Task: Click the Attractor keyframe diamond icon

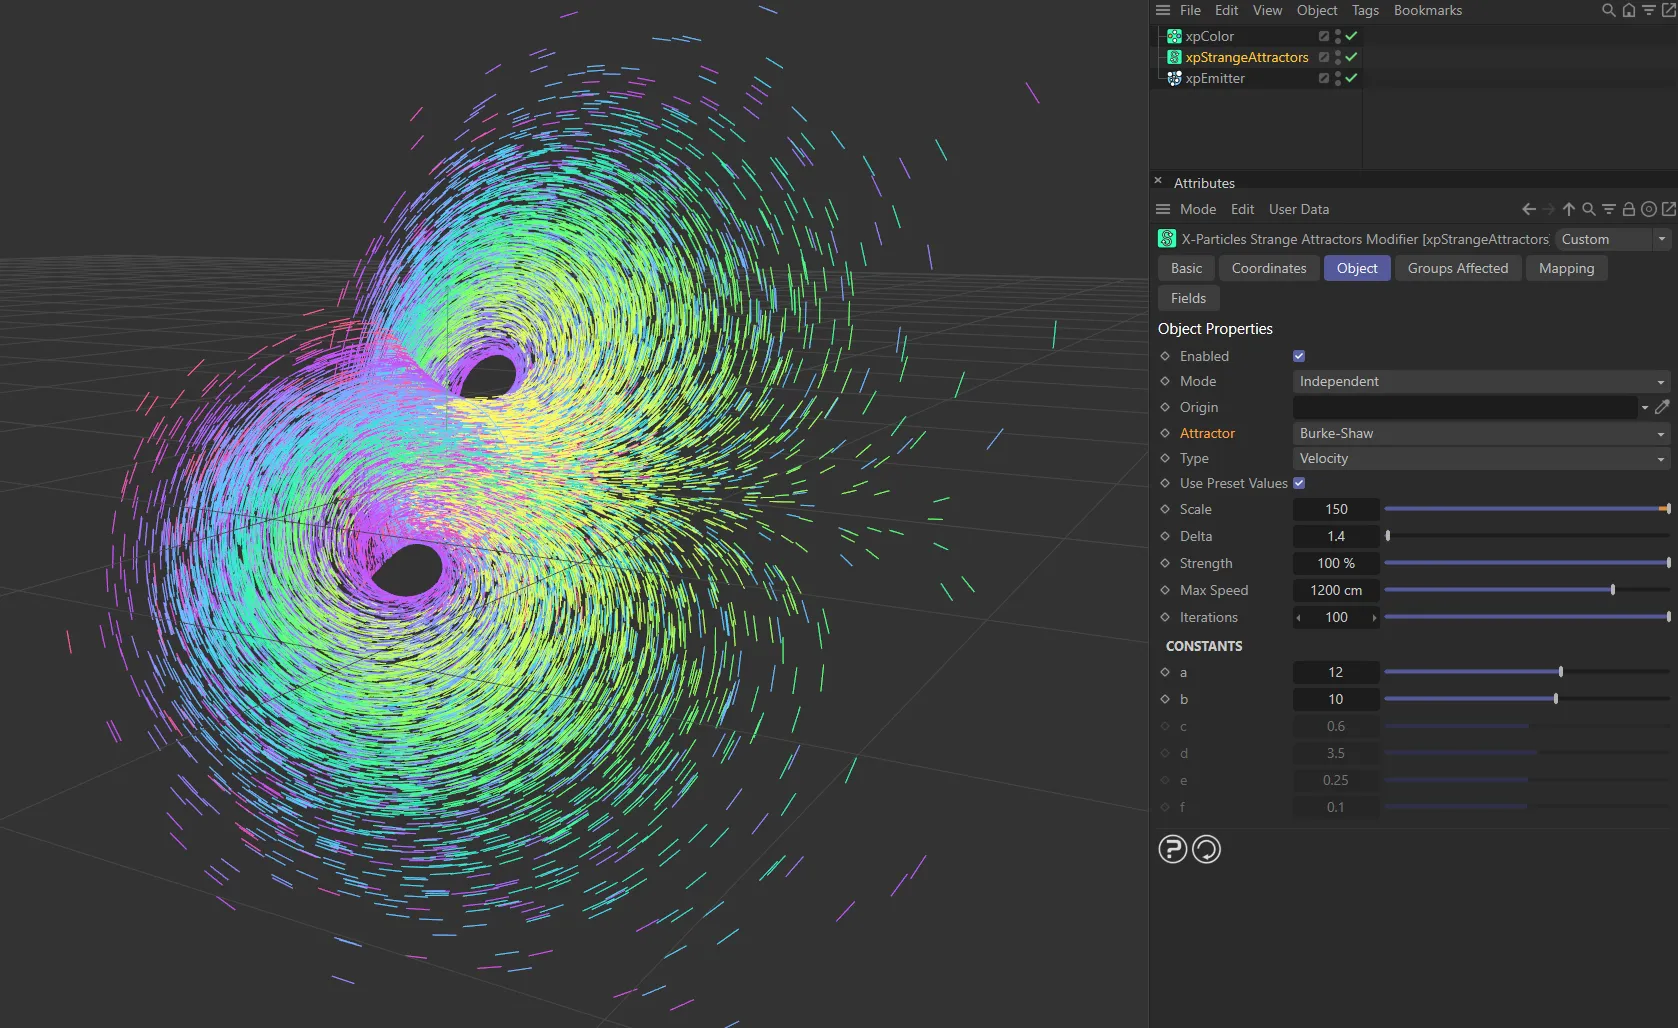Action: click(x=1165, y=433)
